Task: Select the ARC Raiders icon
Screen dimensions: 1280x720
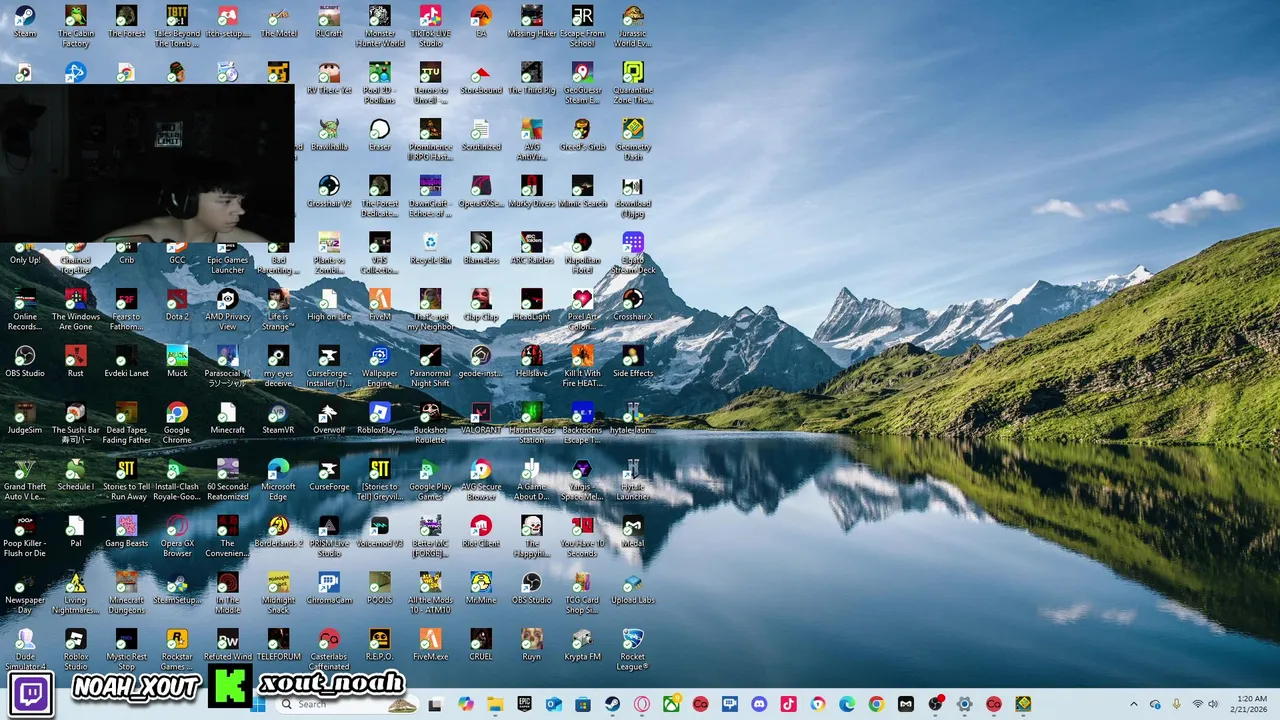Action: (x=532, y=249)
